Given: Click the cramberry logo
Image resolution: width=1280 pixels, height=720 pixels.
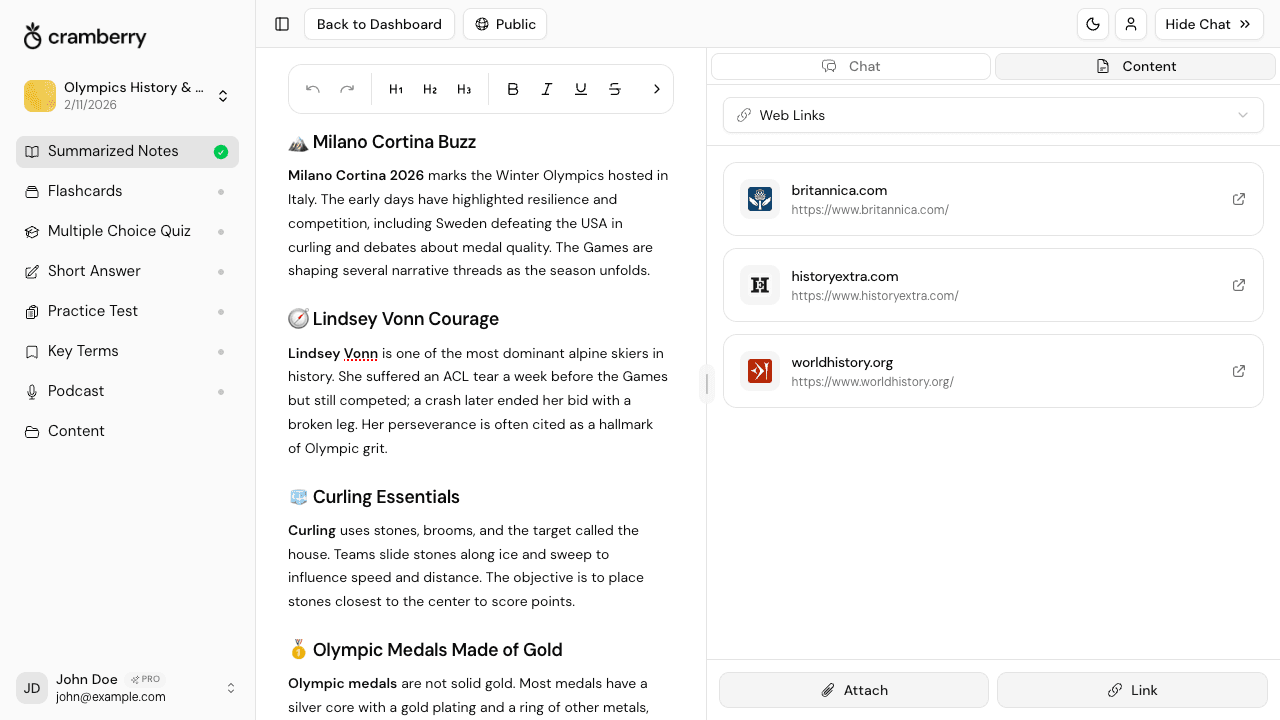Looking at the screenshot, I should tap(84, 36).
